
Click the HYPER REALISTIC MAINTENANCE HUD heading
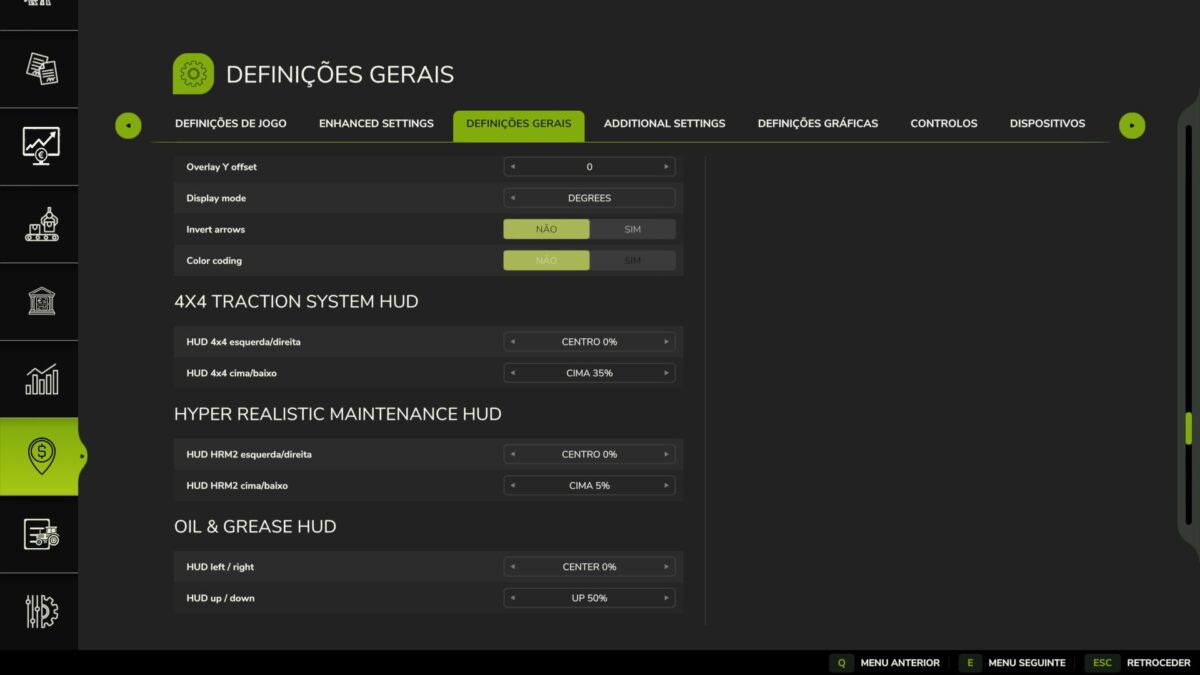(338, 414)
